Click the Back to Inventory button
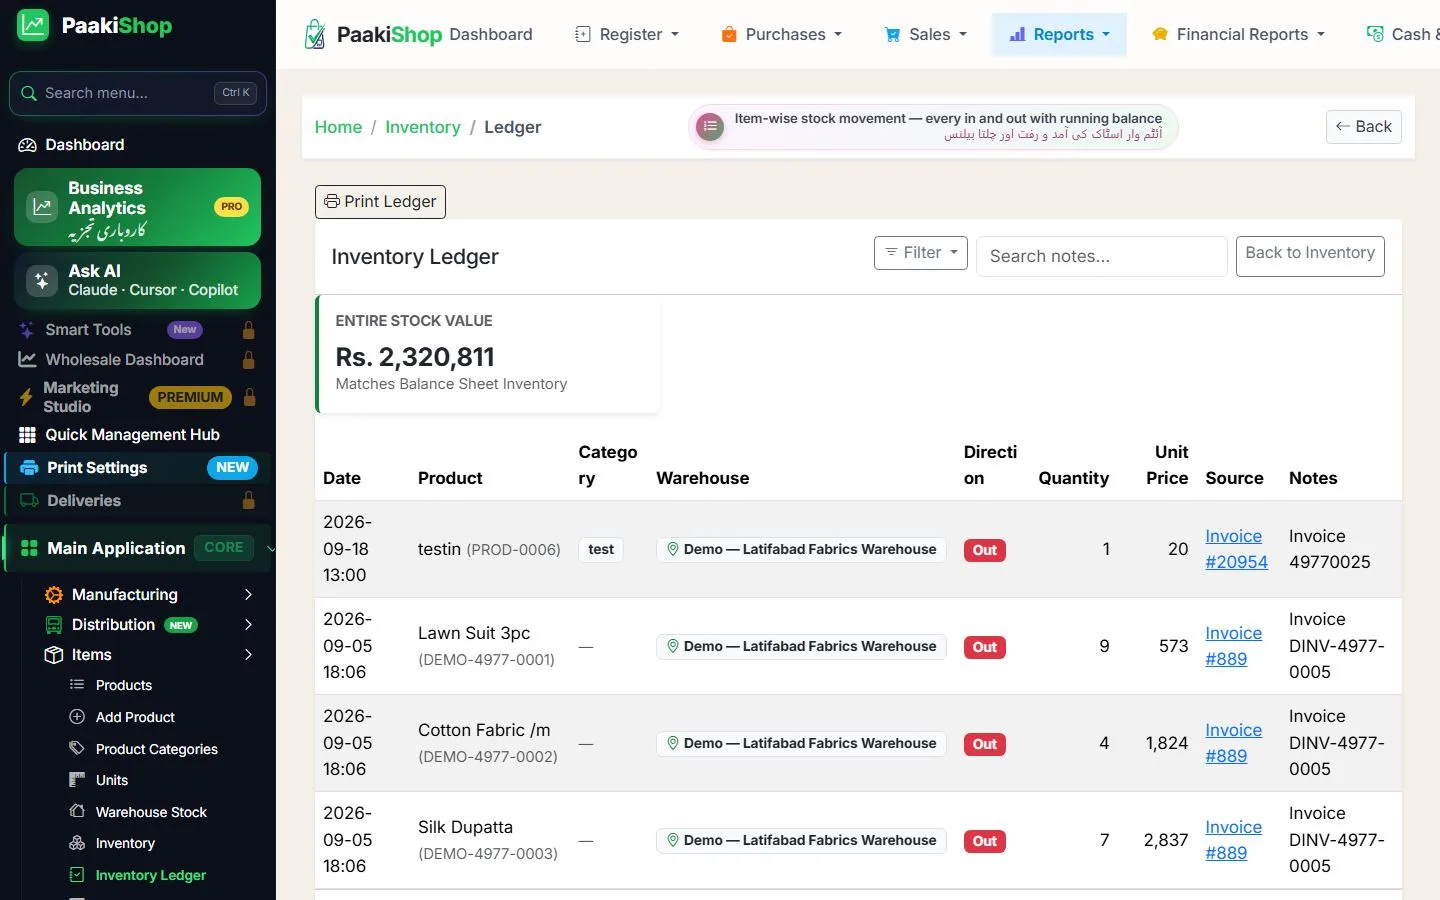The image size is (1440, 900). pyautogui.click(x=1310, y=256)
